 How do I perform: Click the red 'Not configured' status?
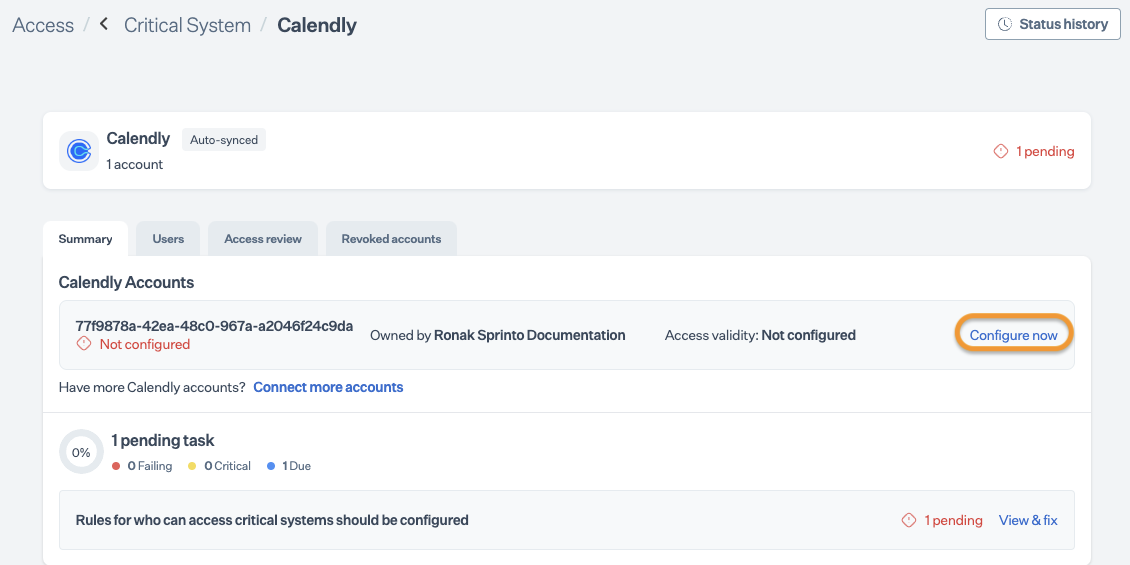point(145,344)
